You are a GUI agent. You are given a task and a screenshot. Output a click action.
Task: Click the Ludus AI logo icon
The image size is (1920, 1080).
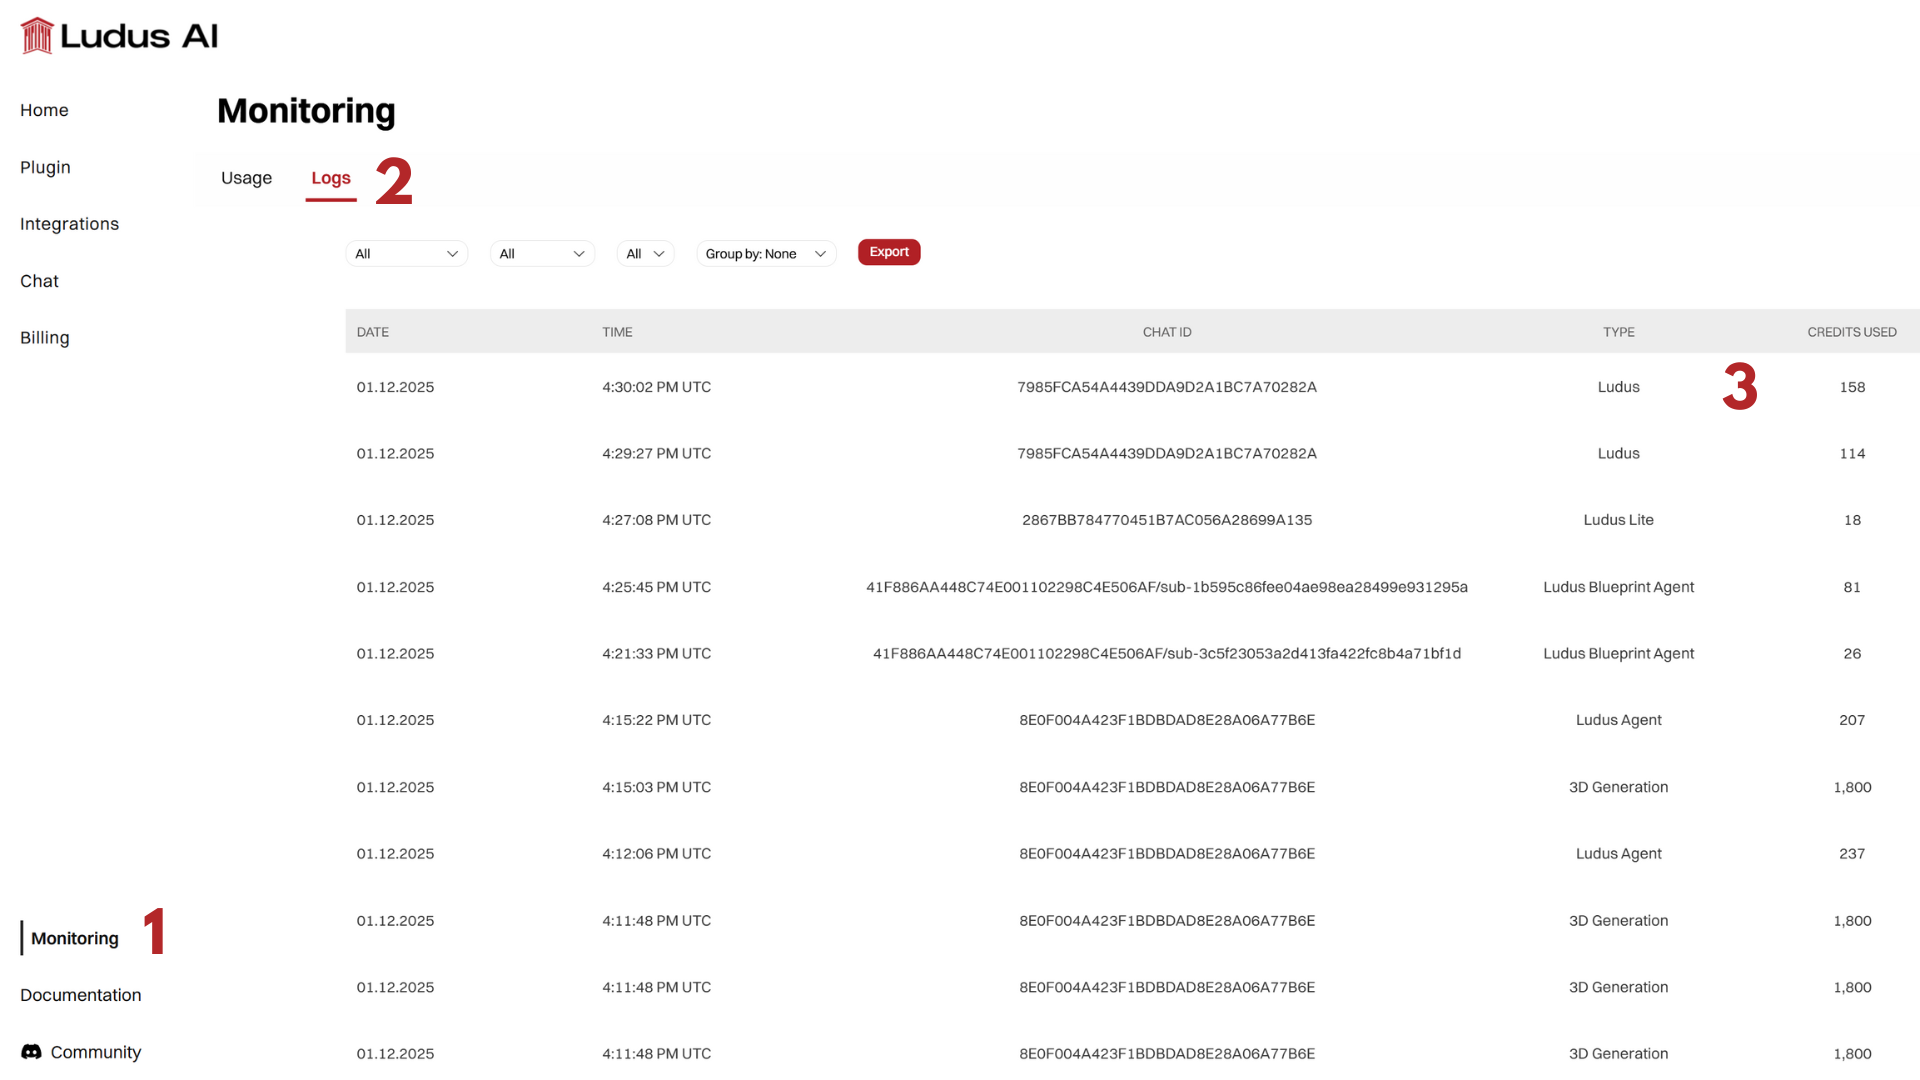click(x=36, y=34)
